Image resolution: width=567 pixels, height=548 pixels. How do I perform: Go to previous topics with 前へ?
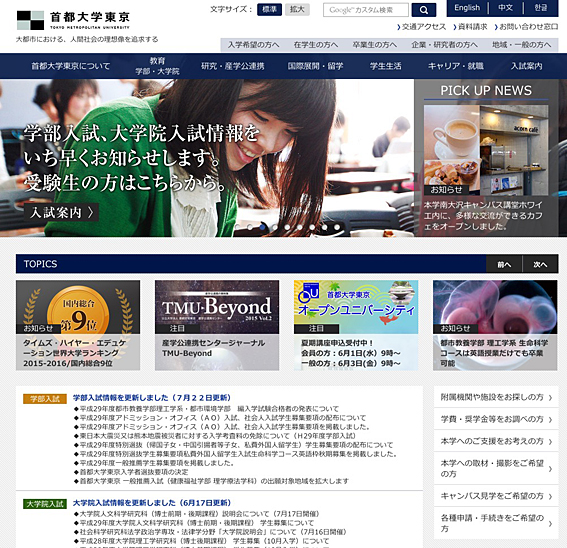(504, 264)
